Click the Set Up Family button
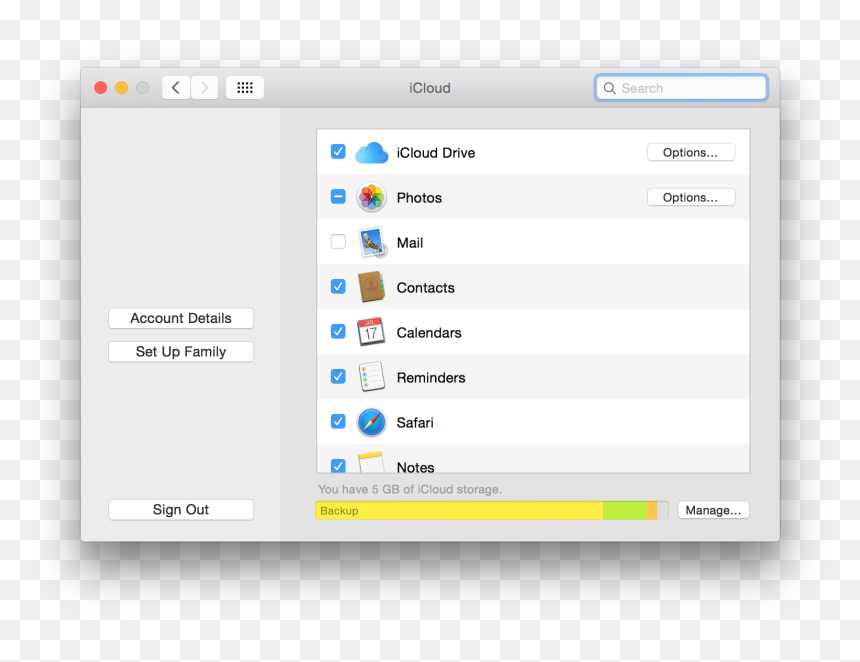 point(181,352)
